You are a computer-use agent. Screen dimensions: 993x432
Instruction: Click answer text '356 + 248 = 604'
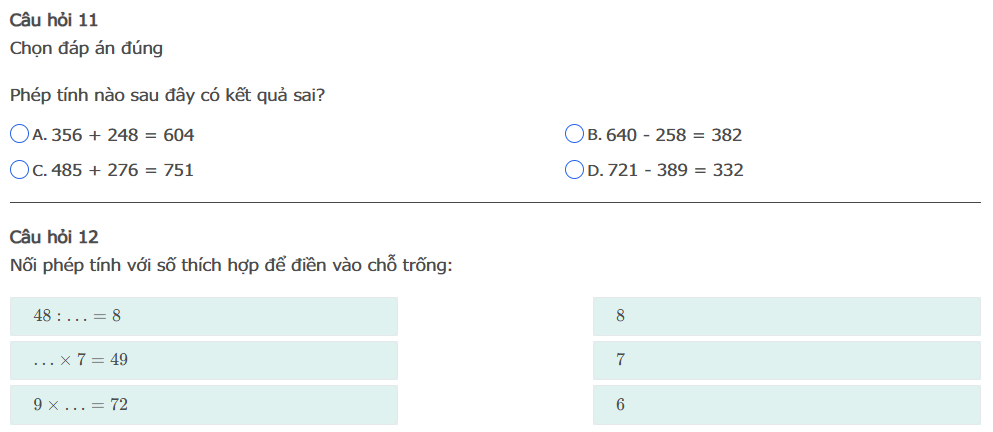[122, 135]
